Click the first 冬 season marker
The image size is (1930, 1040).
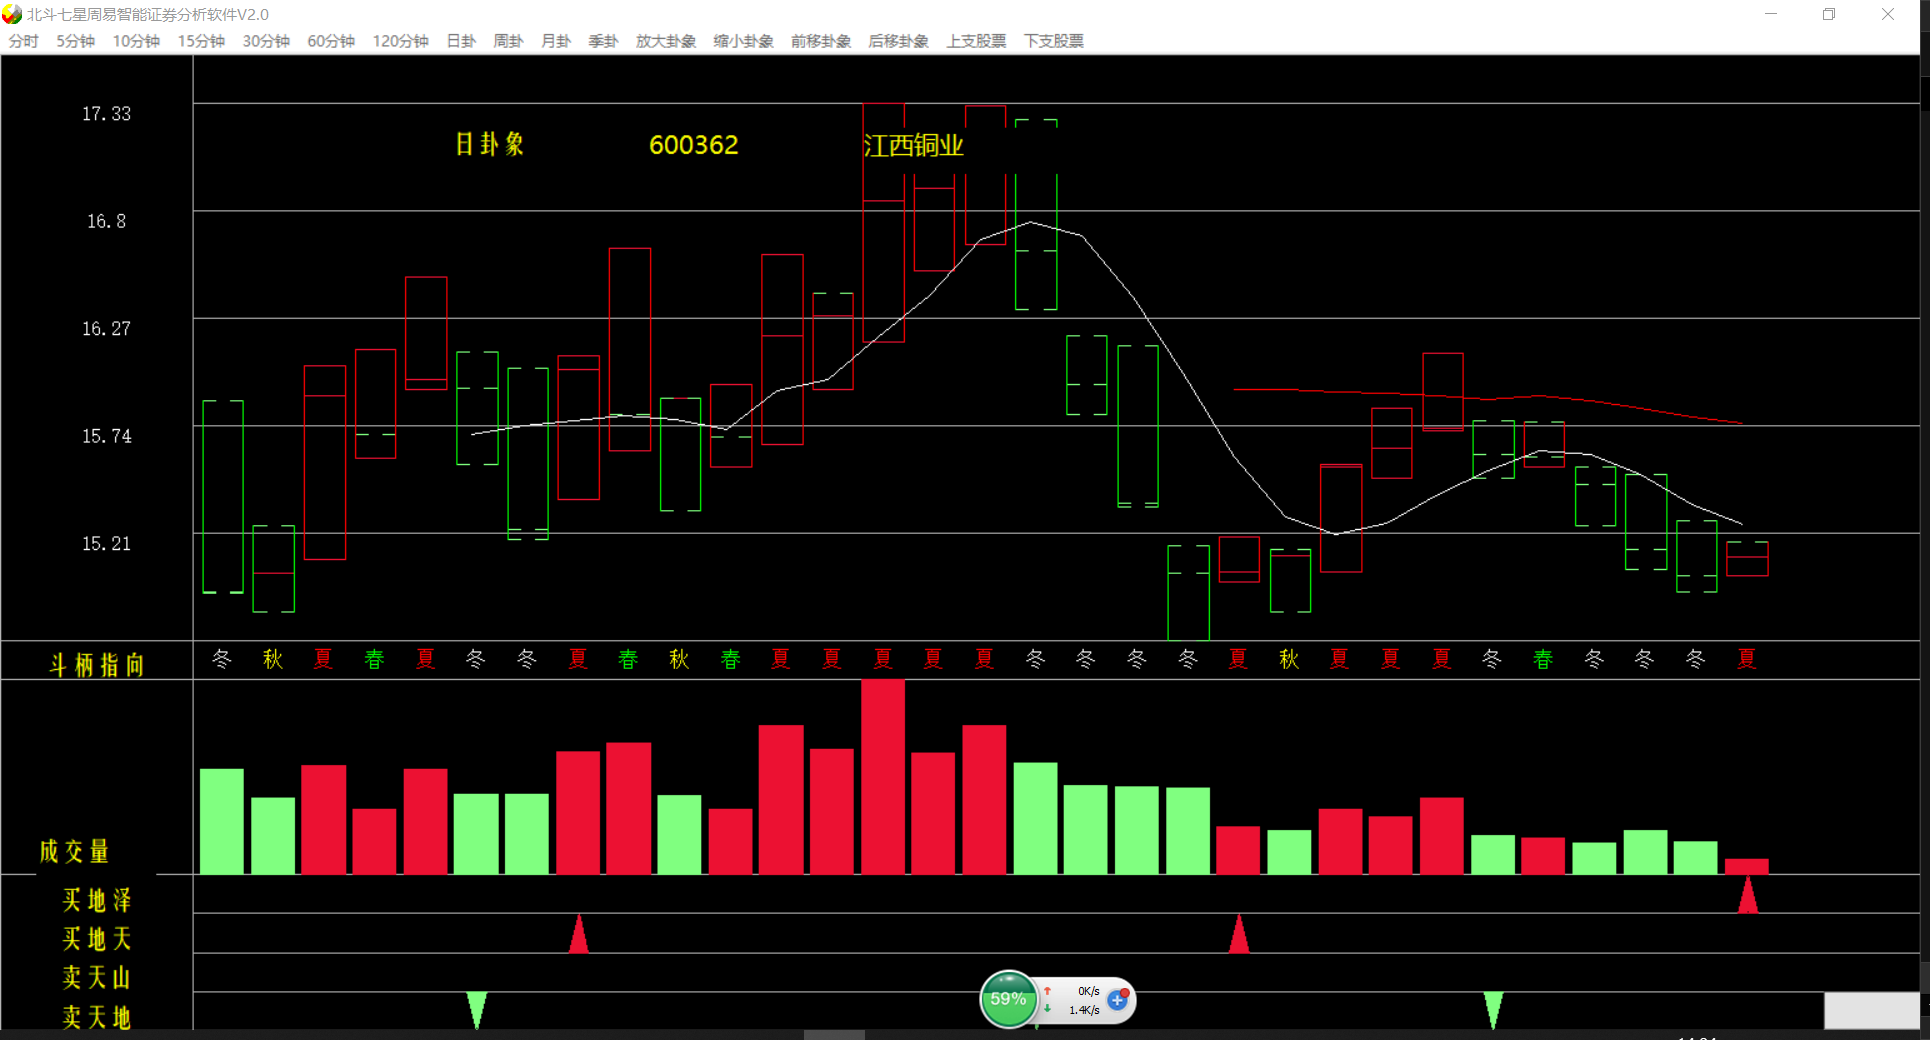click(x=222, y=659)
